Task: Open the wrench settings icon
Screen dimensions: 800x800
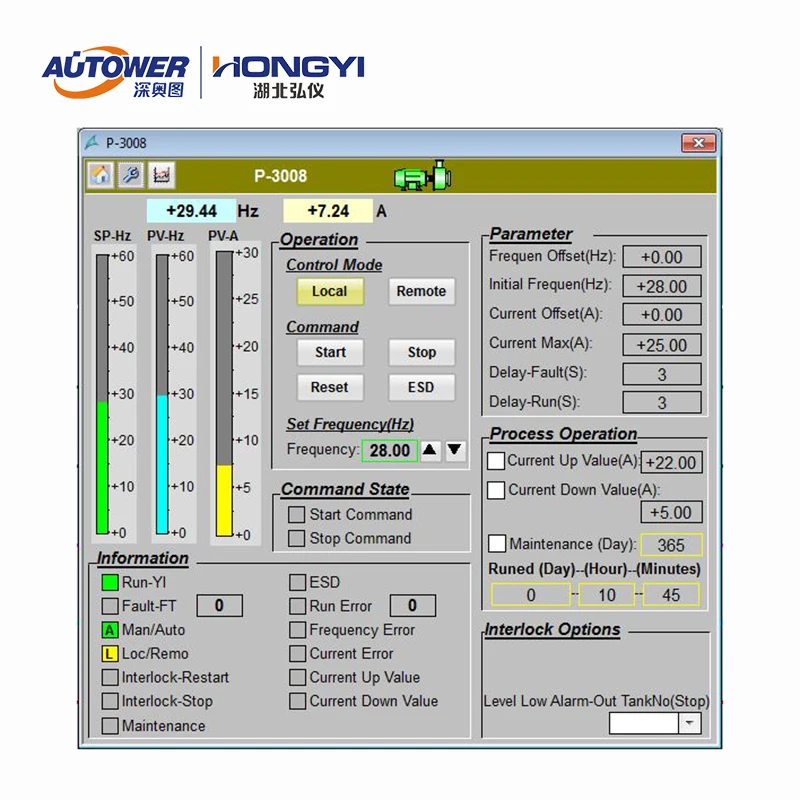Action: click(131, 175)
